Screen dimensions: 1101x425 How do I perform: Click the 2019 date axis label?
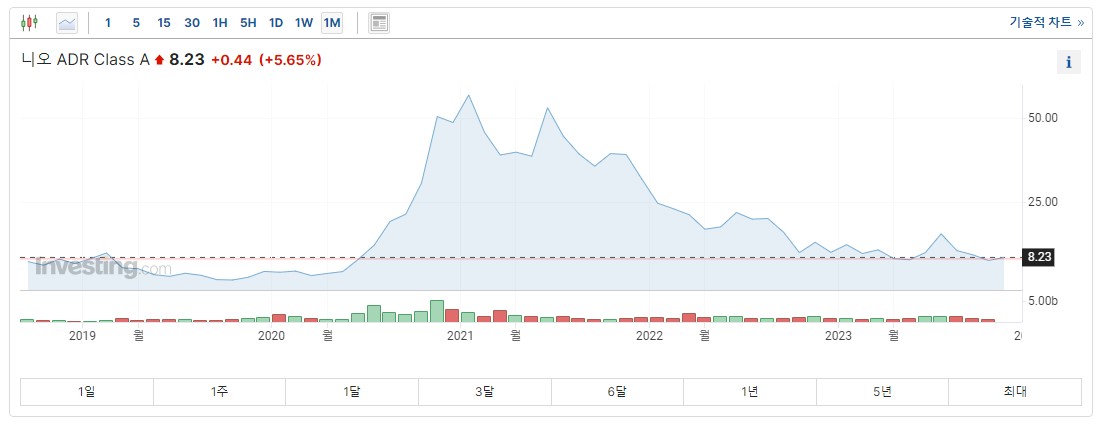coord(82,336)
